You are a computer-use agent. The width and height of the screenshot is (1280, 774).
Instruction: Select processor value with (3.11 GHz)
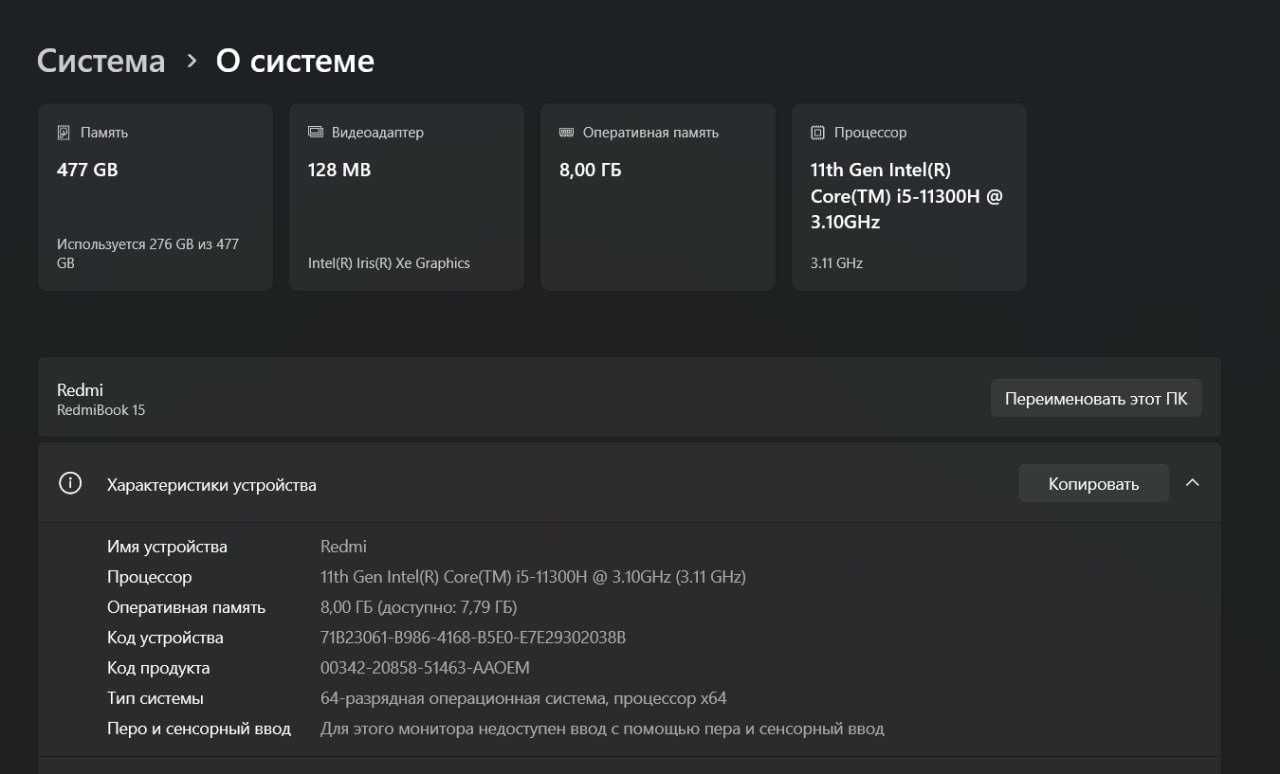pos(533,577)
